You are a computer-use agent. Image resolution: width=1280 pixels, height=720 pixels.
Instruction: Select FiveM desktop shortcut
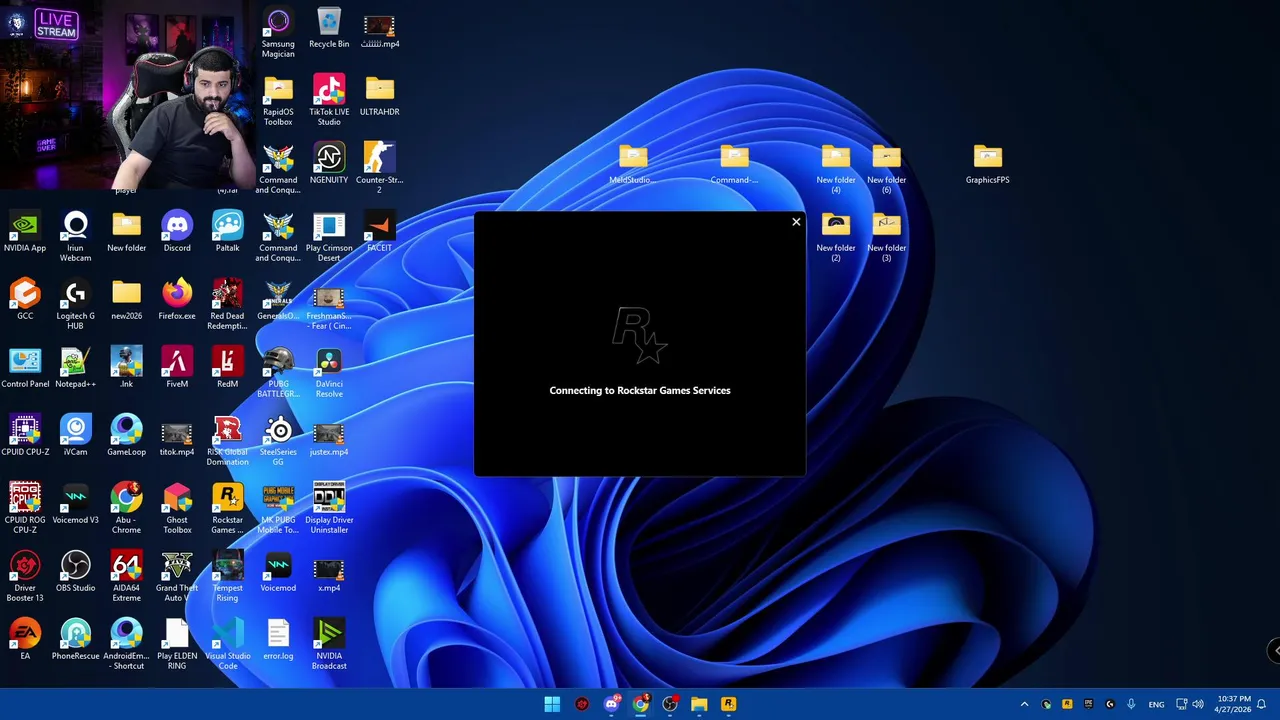(x=177, y=368)
